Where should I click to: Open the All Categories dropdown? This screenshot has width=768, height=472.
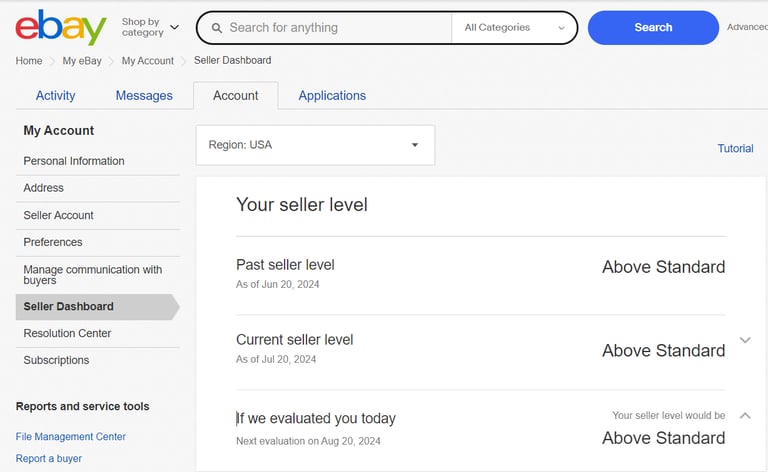(514, 28)
